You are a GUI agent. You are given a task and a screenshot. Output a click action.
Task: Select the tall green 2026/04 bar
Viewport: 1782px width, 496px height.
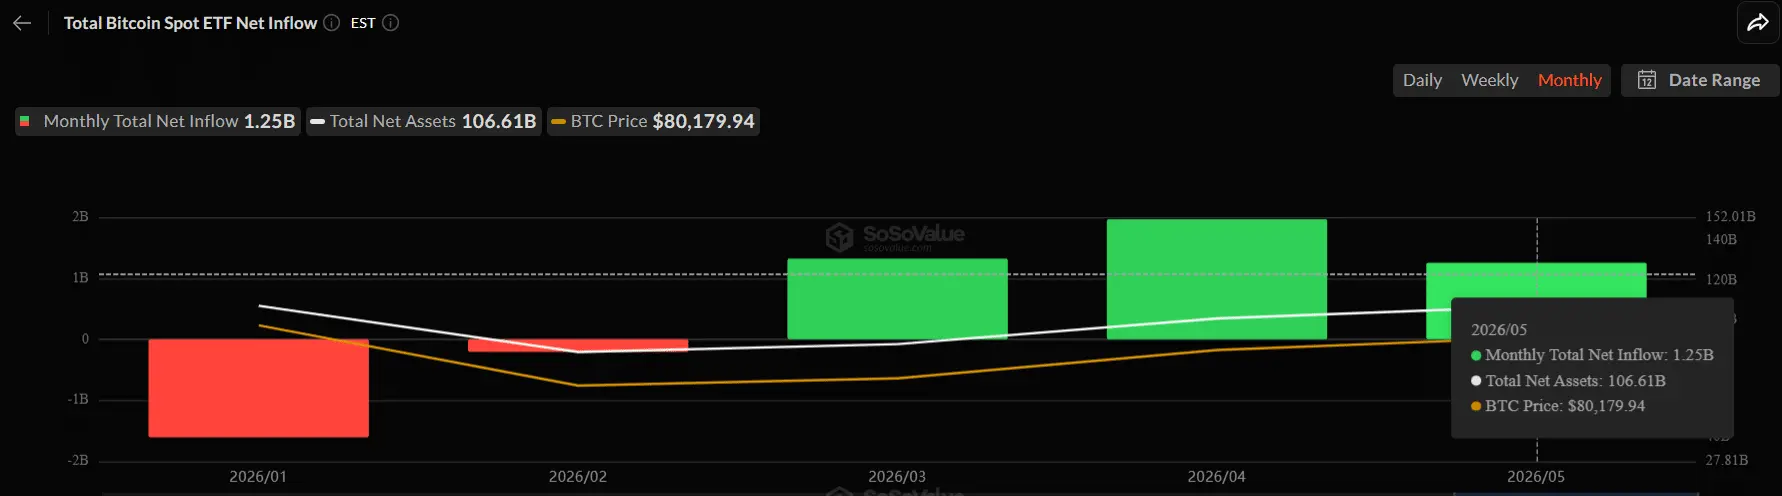(1217, 279)
